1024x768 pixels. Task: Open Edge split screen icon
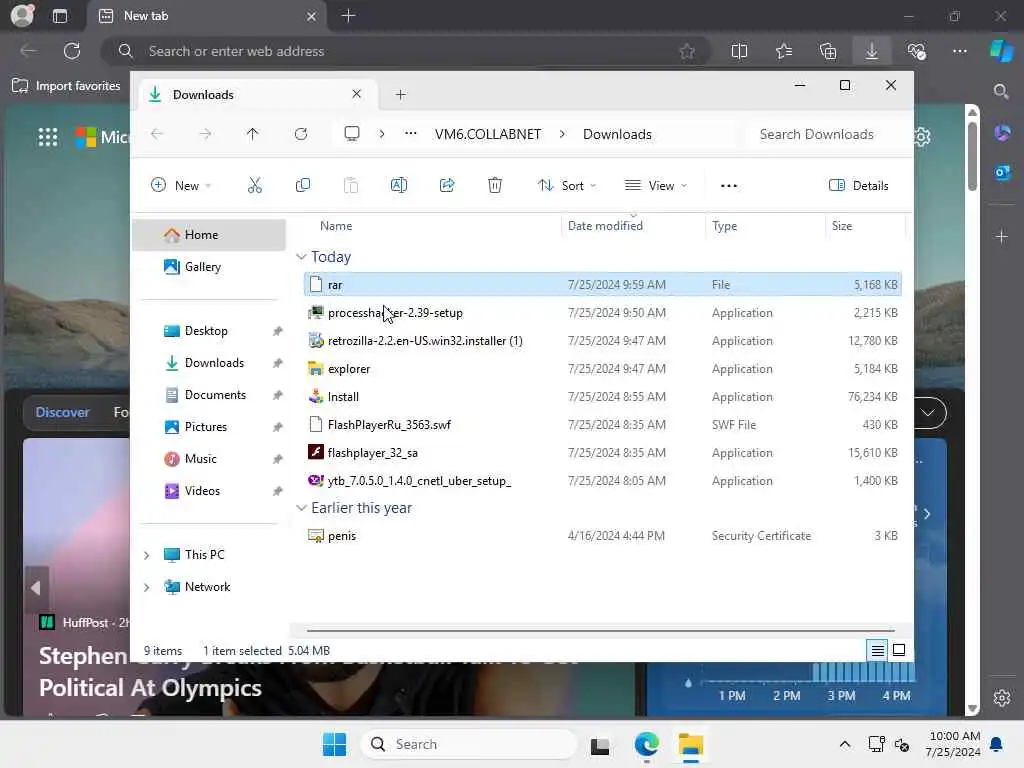click(739, 51)
